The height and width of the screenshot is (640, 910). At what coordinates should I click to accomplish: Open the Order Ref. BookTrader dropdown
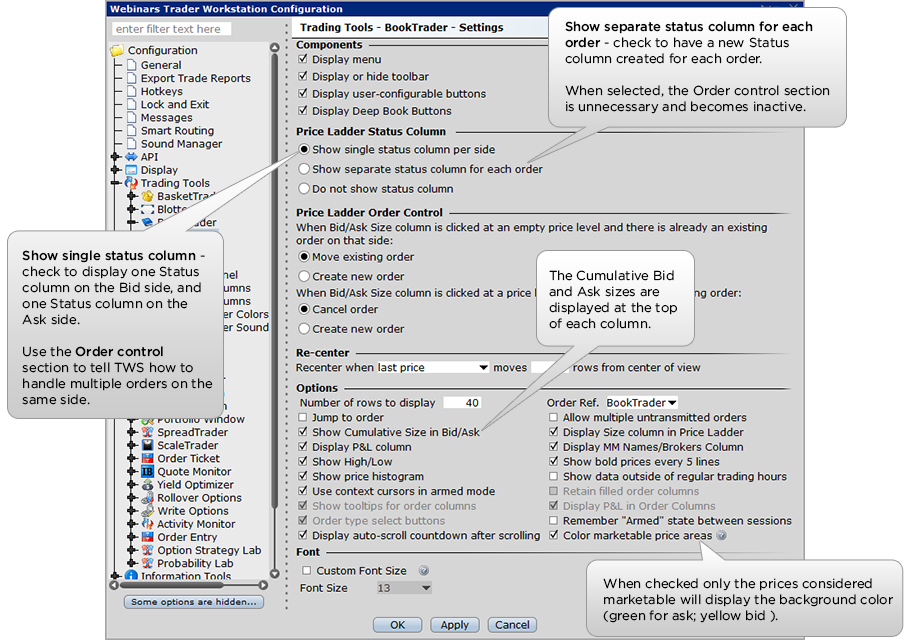click(641, 403)
